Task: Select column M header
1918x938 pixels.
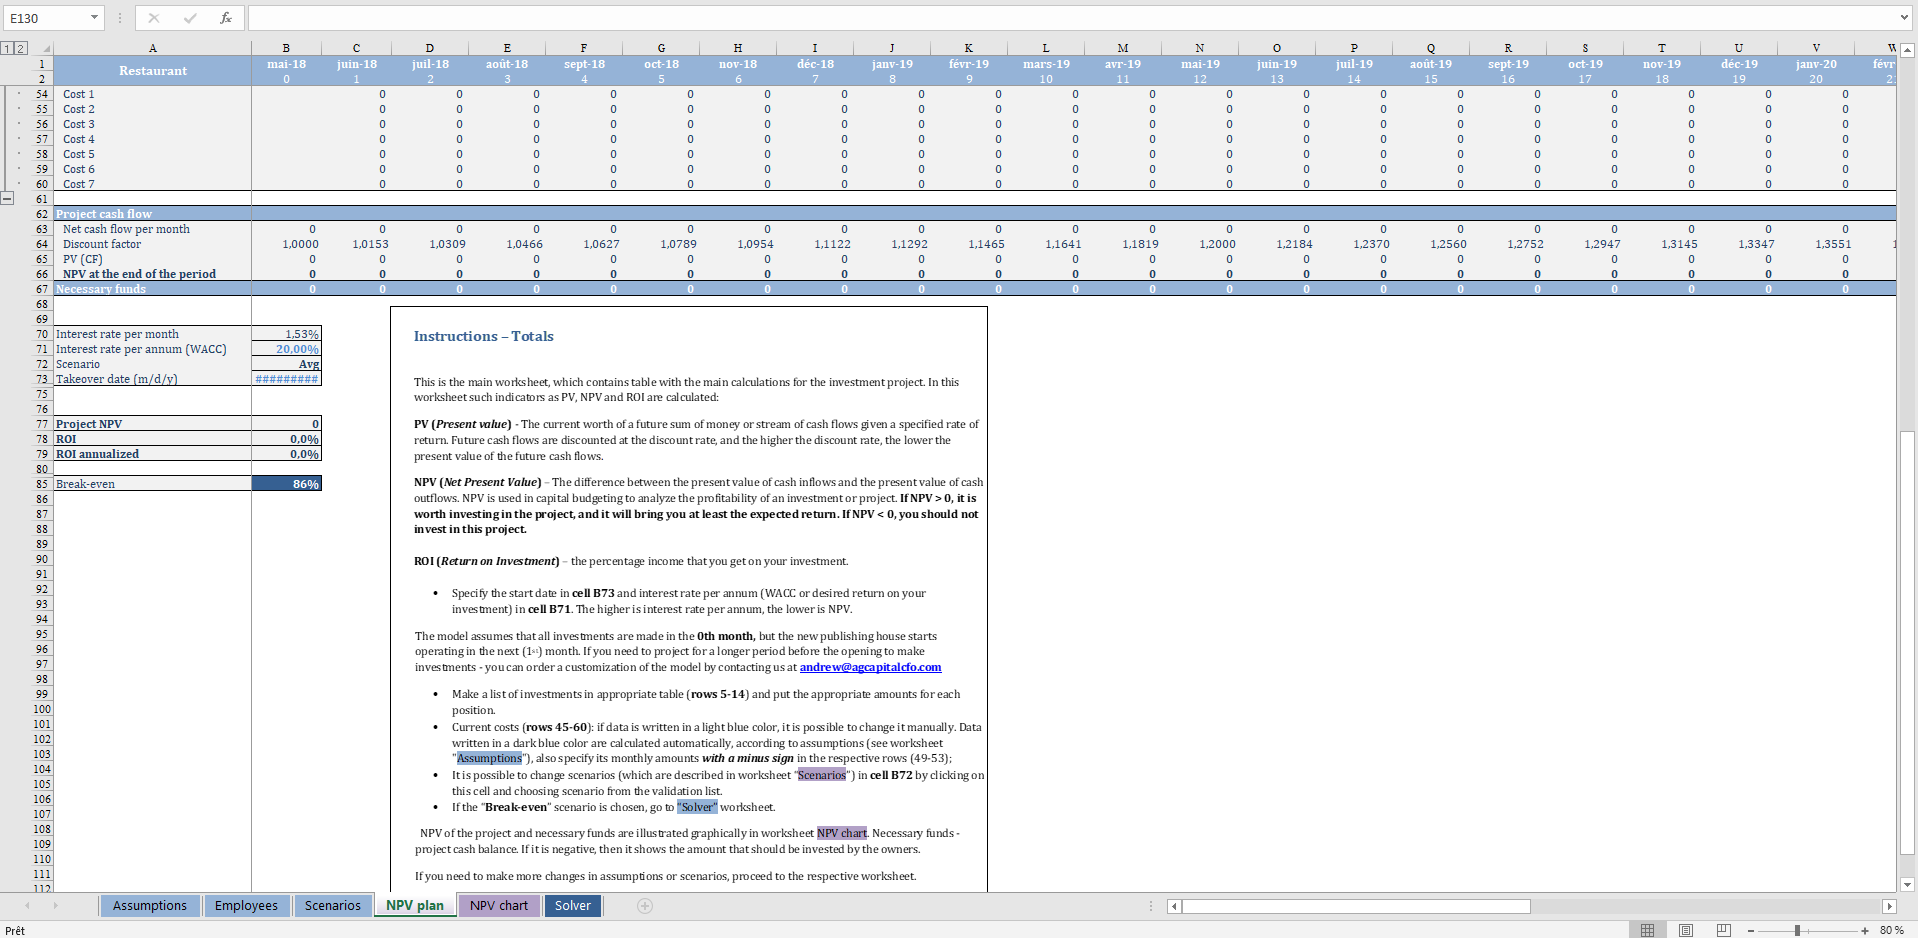Action: tap(1123, 48)
